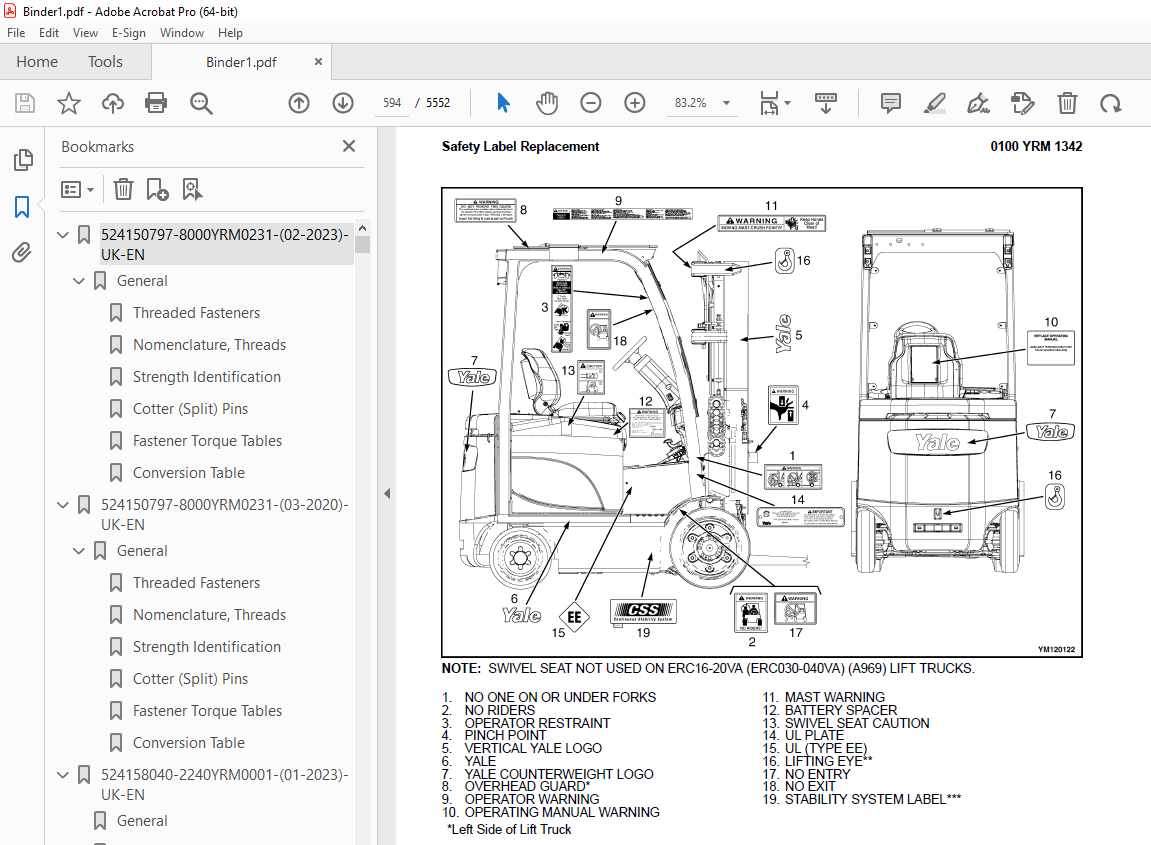Open the Attachments paperclip panel
Viewport: 1151px width, 845px height.
tap(22, 253)
